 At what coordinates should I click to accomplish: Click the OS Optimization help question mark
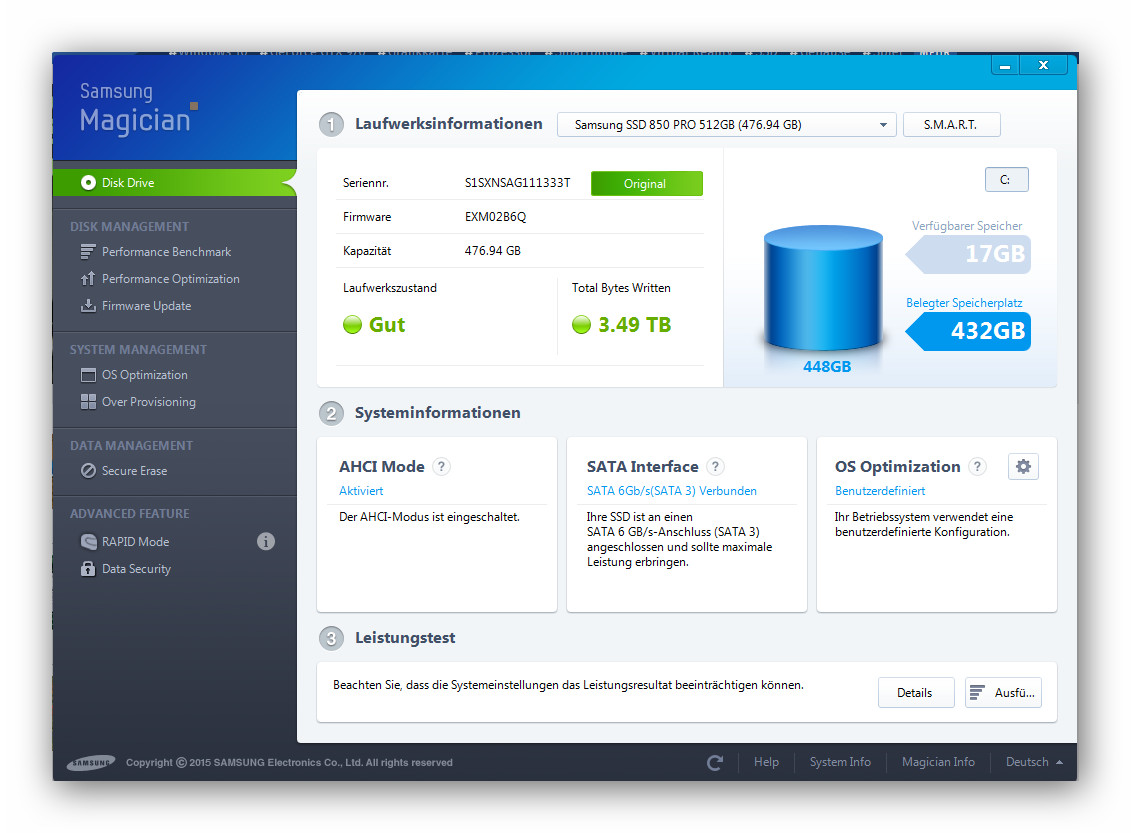tap(977, 467)
